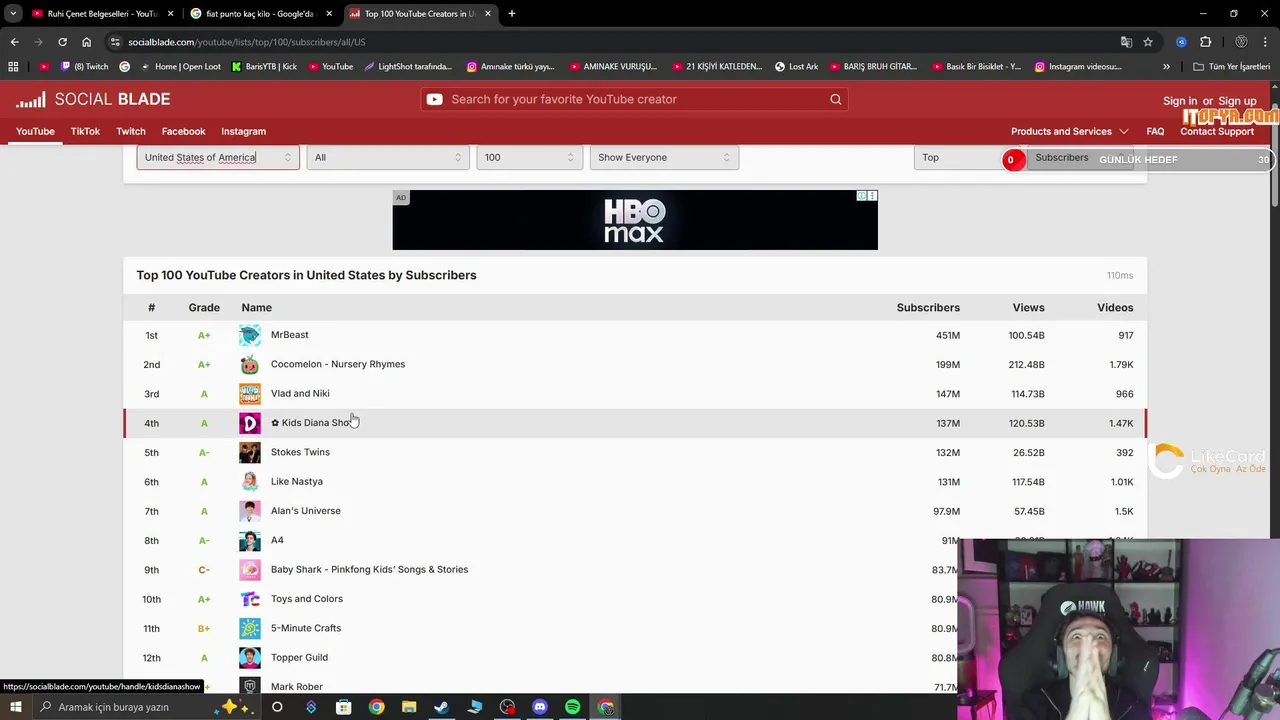The height and width of the screenshot is (720, 1280).
Task: Switch to the YouTube platform tab
Action: (35, 131)
